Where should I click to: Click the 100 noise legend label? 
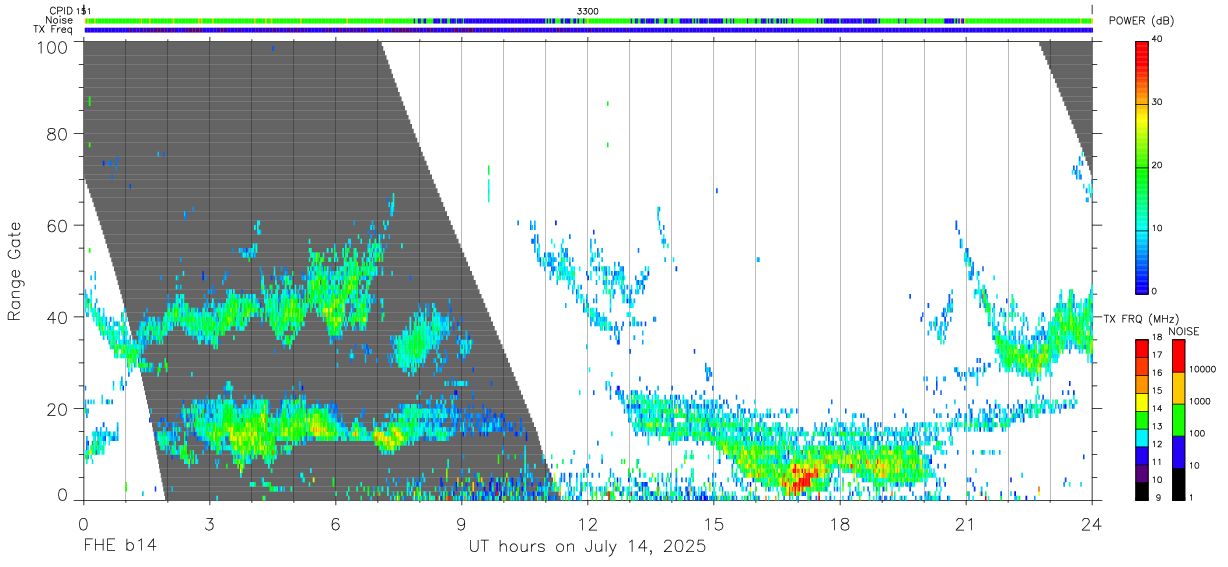[x=1198, y=433]
